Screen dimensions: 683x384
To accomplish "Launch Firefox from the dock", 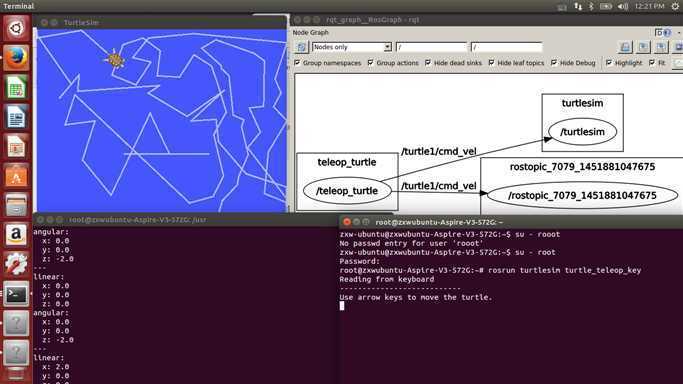I will point(16,57).
